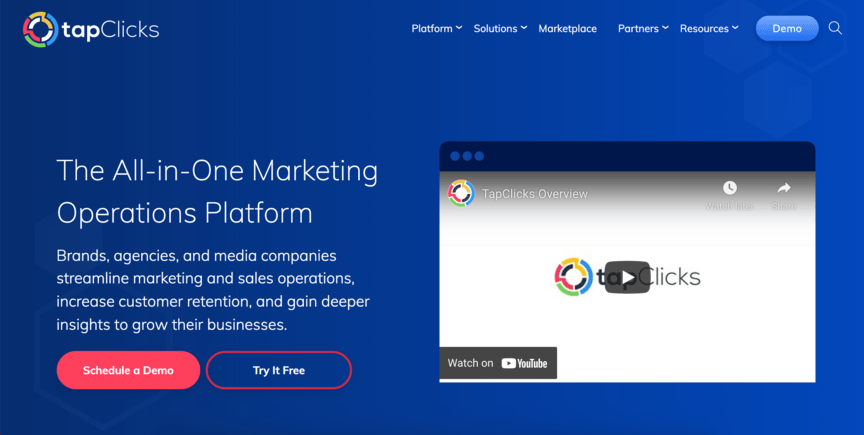Click the TapClicks channel avatar in video

pos(461,194)
